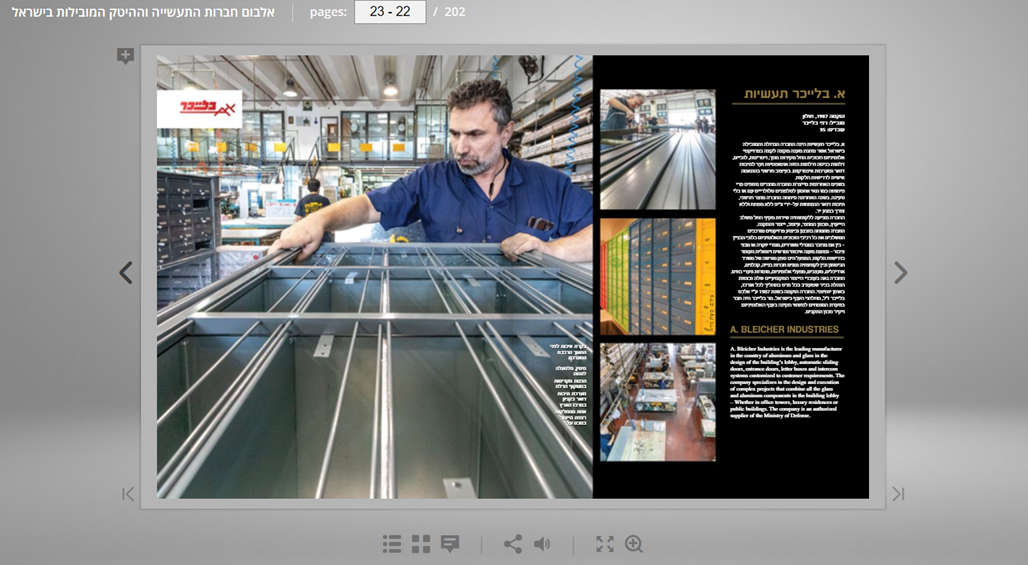Jump to the first page

click(128, 494)
